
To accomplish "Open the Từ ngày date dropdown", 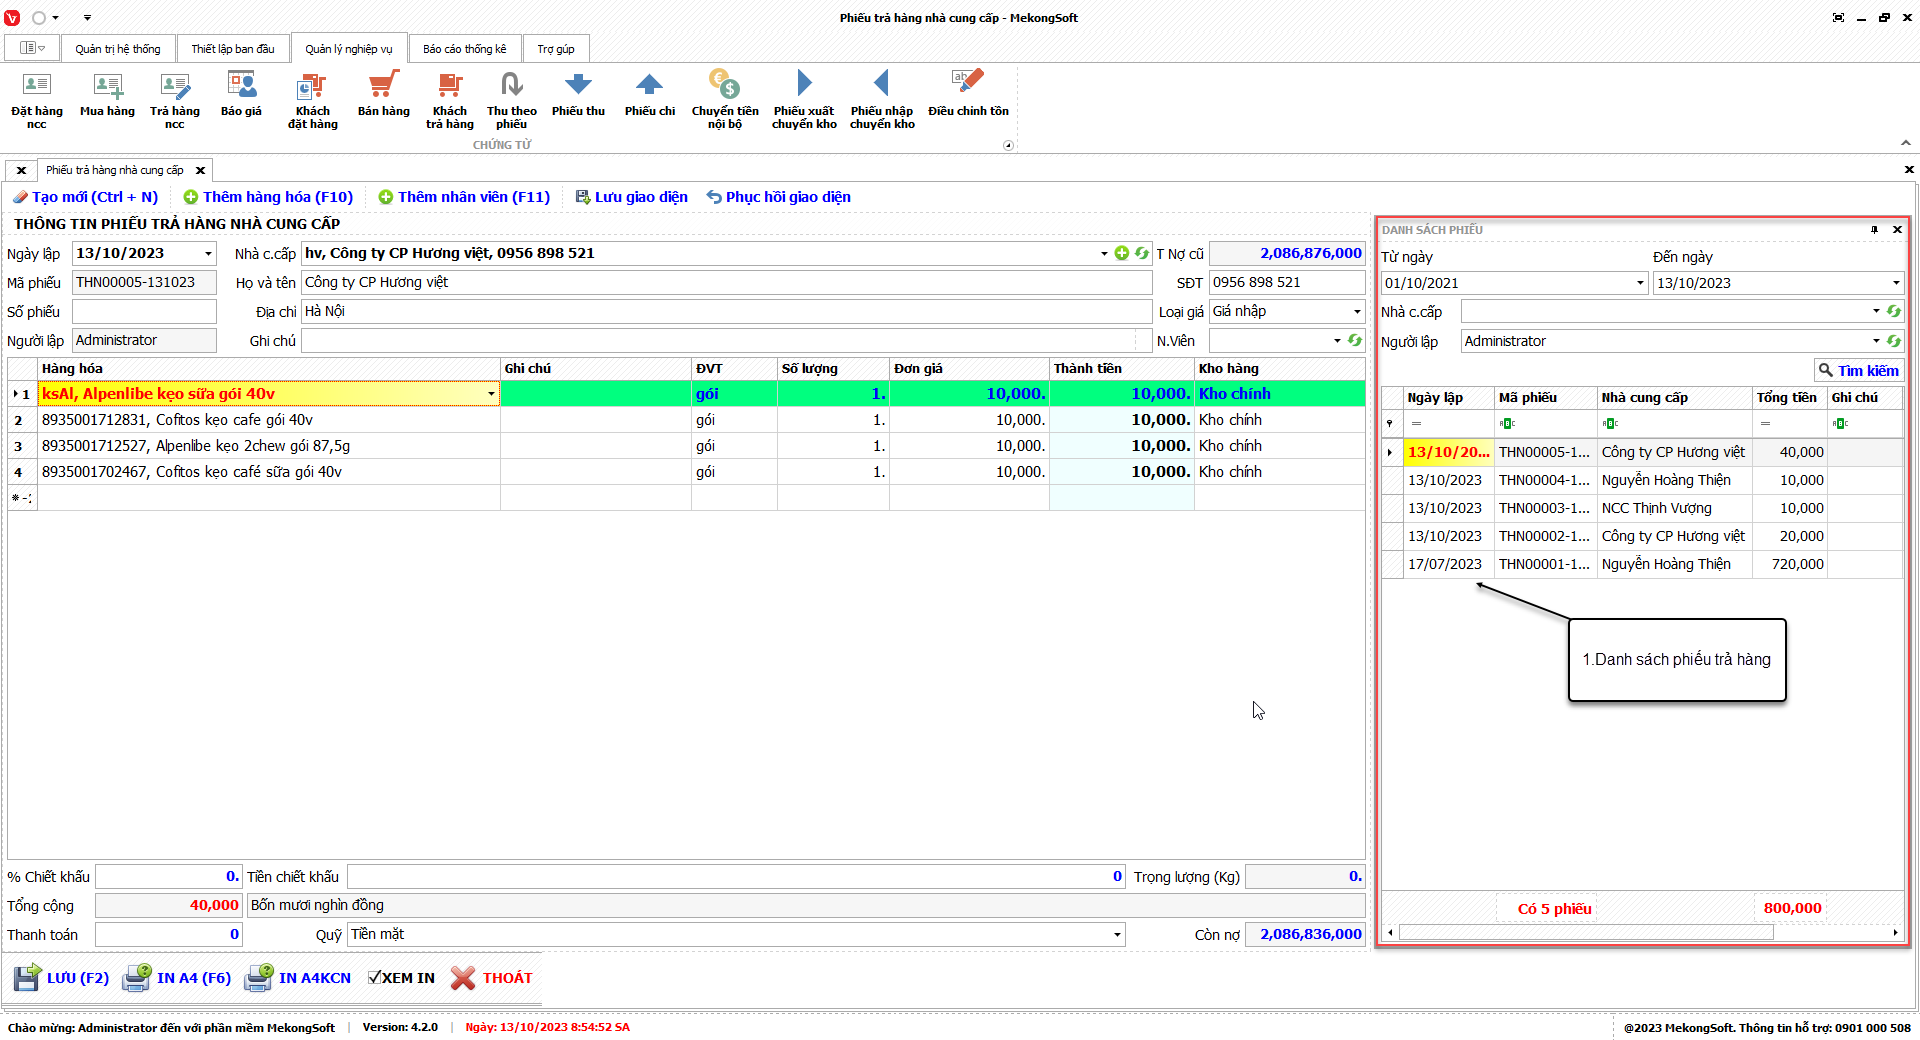I will tap(1640, 283).
